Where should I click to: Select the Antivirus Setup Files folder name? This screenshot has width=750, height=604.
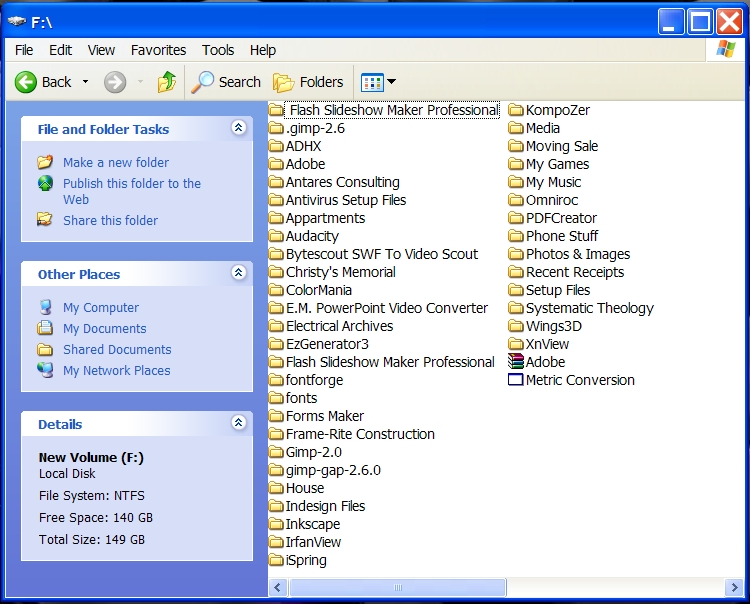pos(346,200)
